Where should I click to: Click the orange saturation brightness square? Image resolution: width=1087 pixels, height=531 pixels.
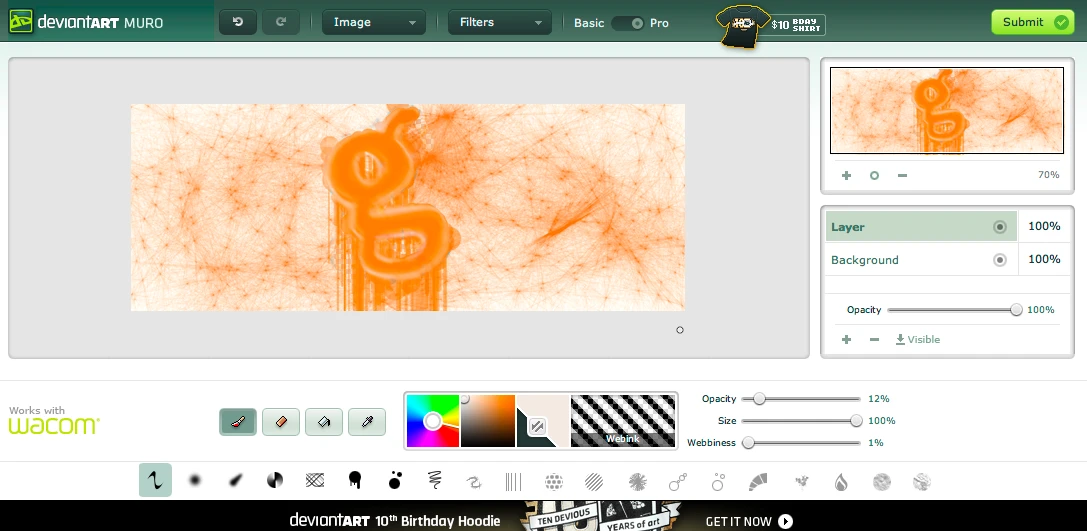click(488, 421)
